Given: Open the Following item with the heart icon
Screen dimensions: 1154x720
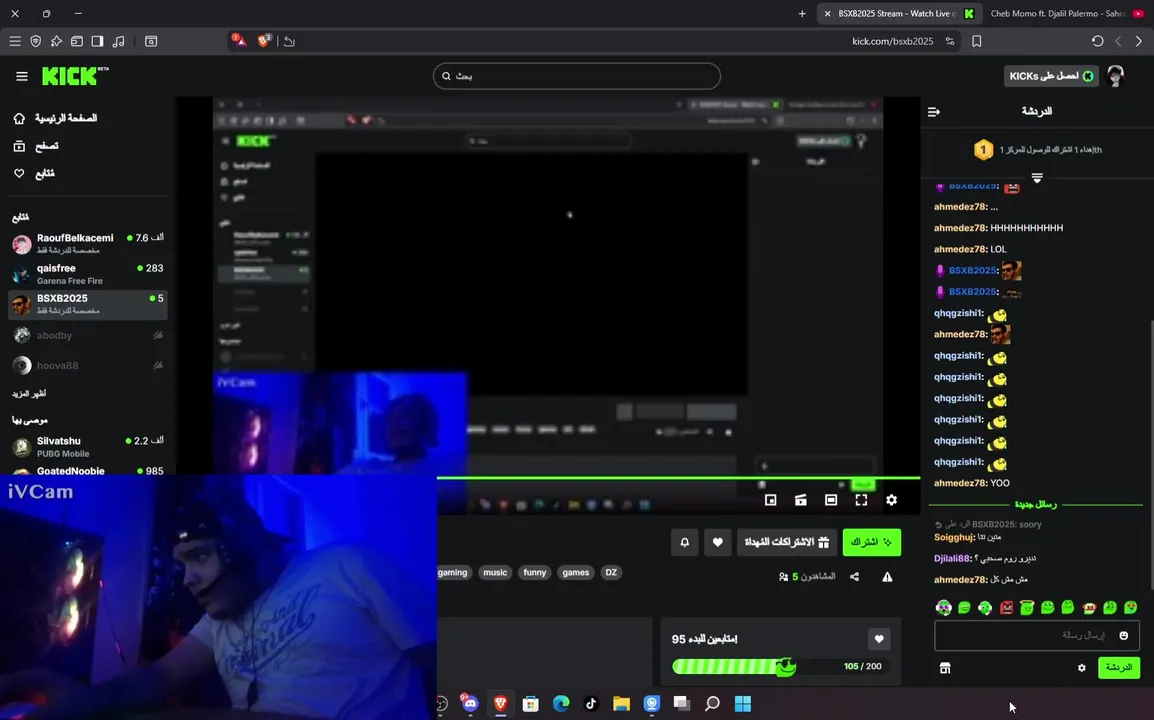Looking at the screenshot, I should [x=34, y=173].
